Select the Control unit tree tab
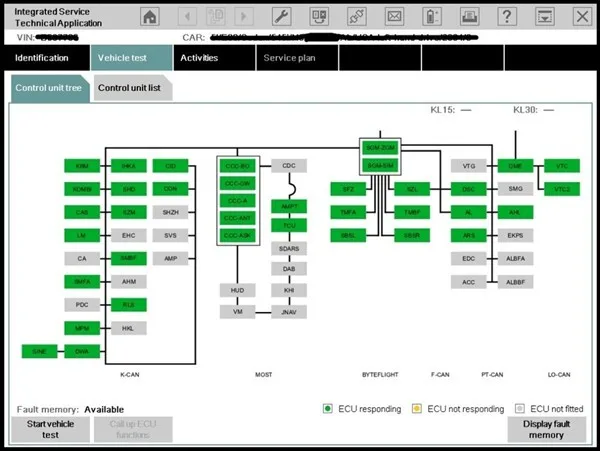Image resolution: width=600 pixels, height=451 pixels. (x=50, y=88)
